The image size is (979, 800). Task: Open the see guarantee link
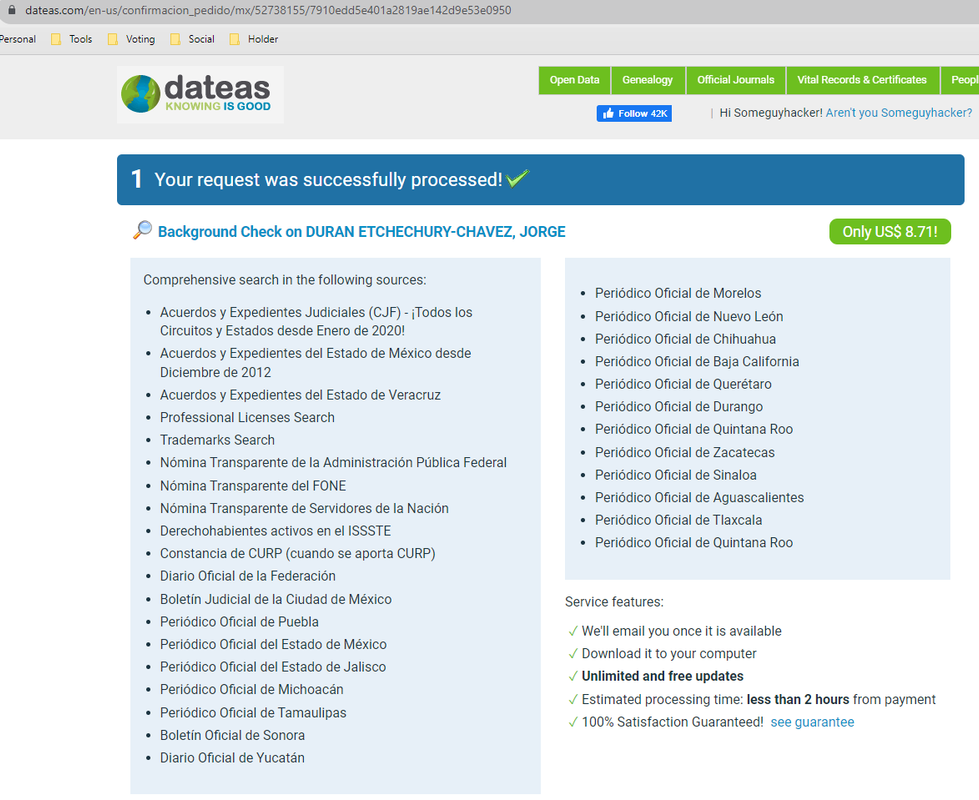812,722
